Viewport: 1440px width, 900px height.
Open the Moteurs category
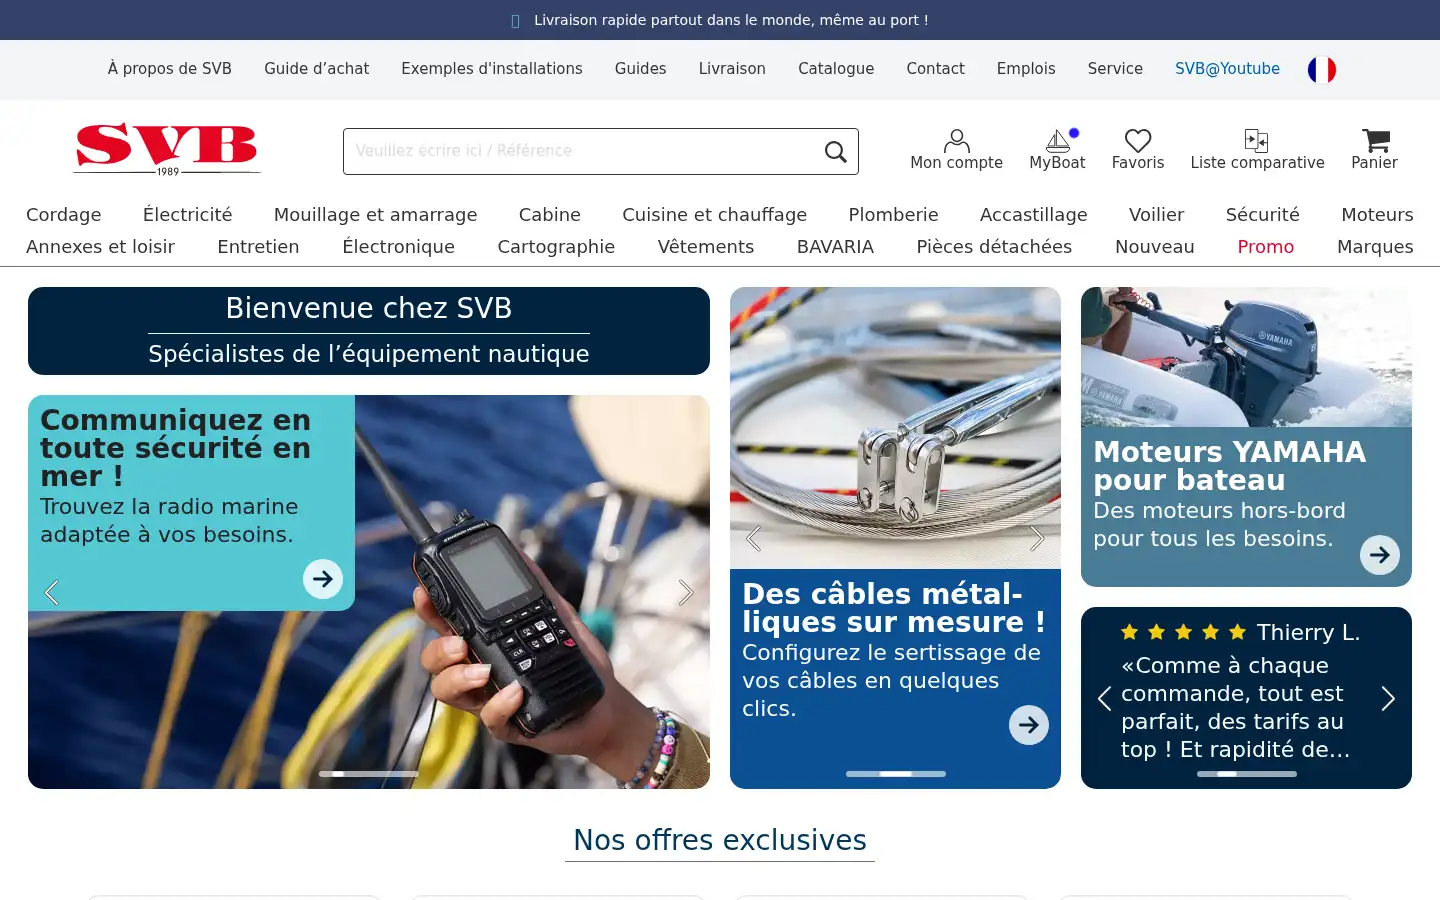pos(1377,215)
